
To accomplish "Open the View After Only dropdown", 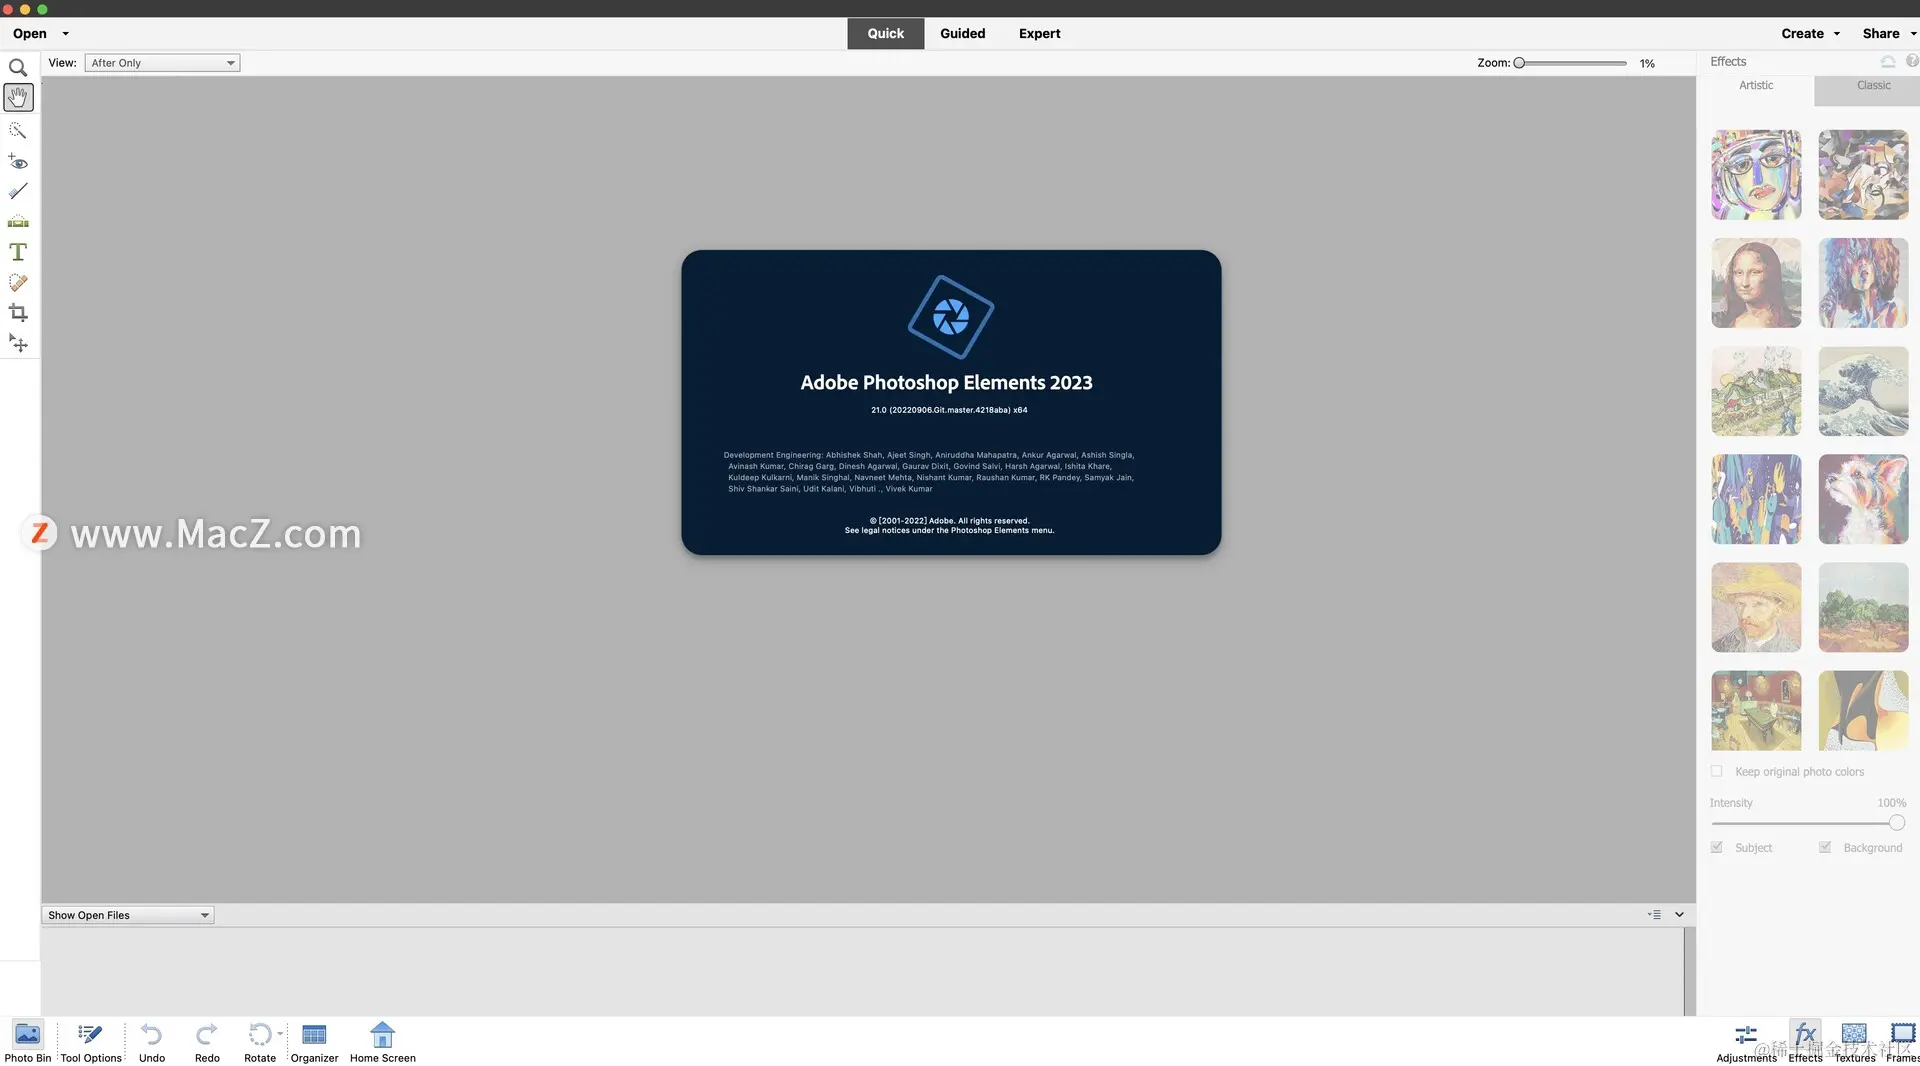I will [x=162, y=63].
